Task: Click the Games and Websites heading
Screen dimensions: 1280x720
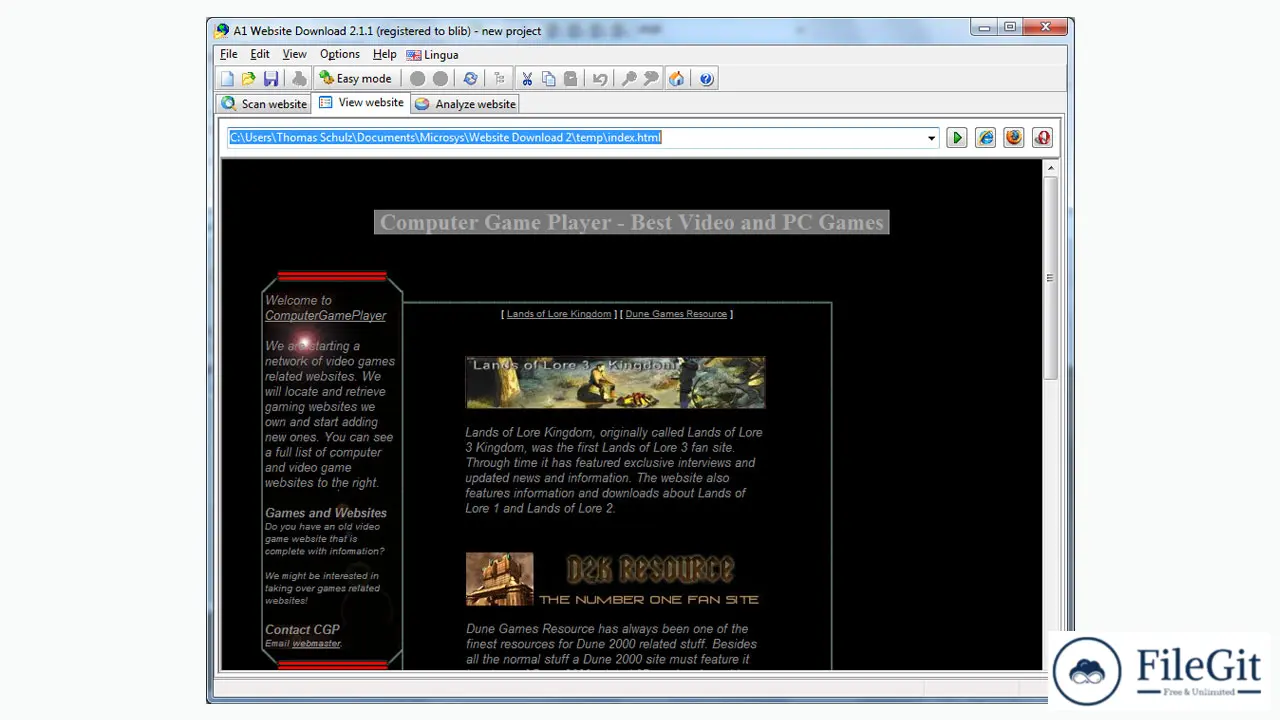Action: coord(326,513)
